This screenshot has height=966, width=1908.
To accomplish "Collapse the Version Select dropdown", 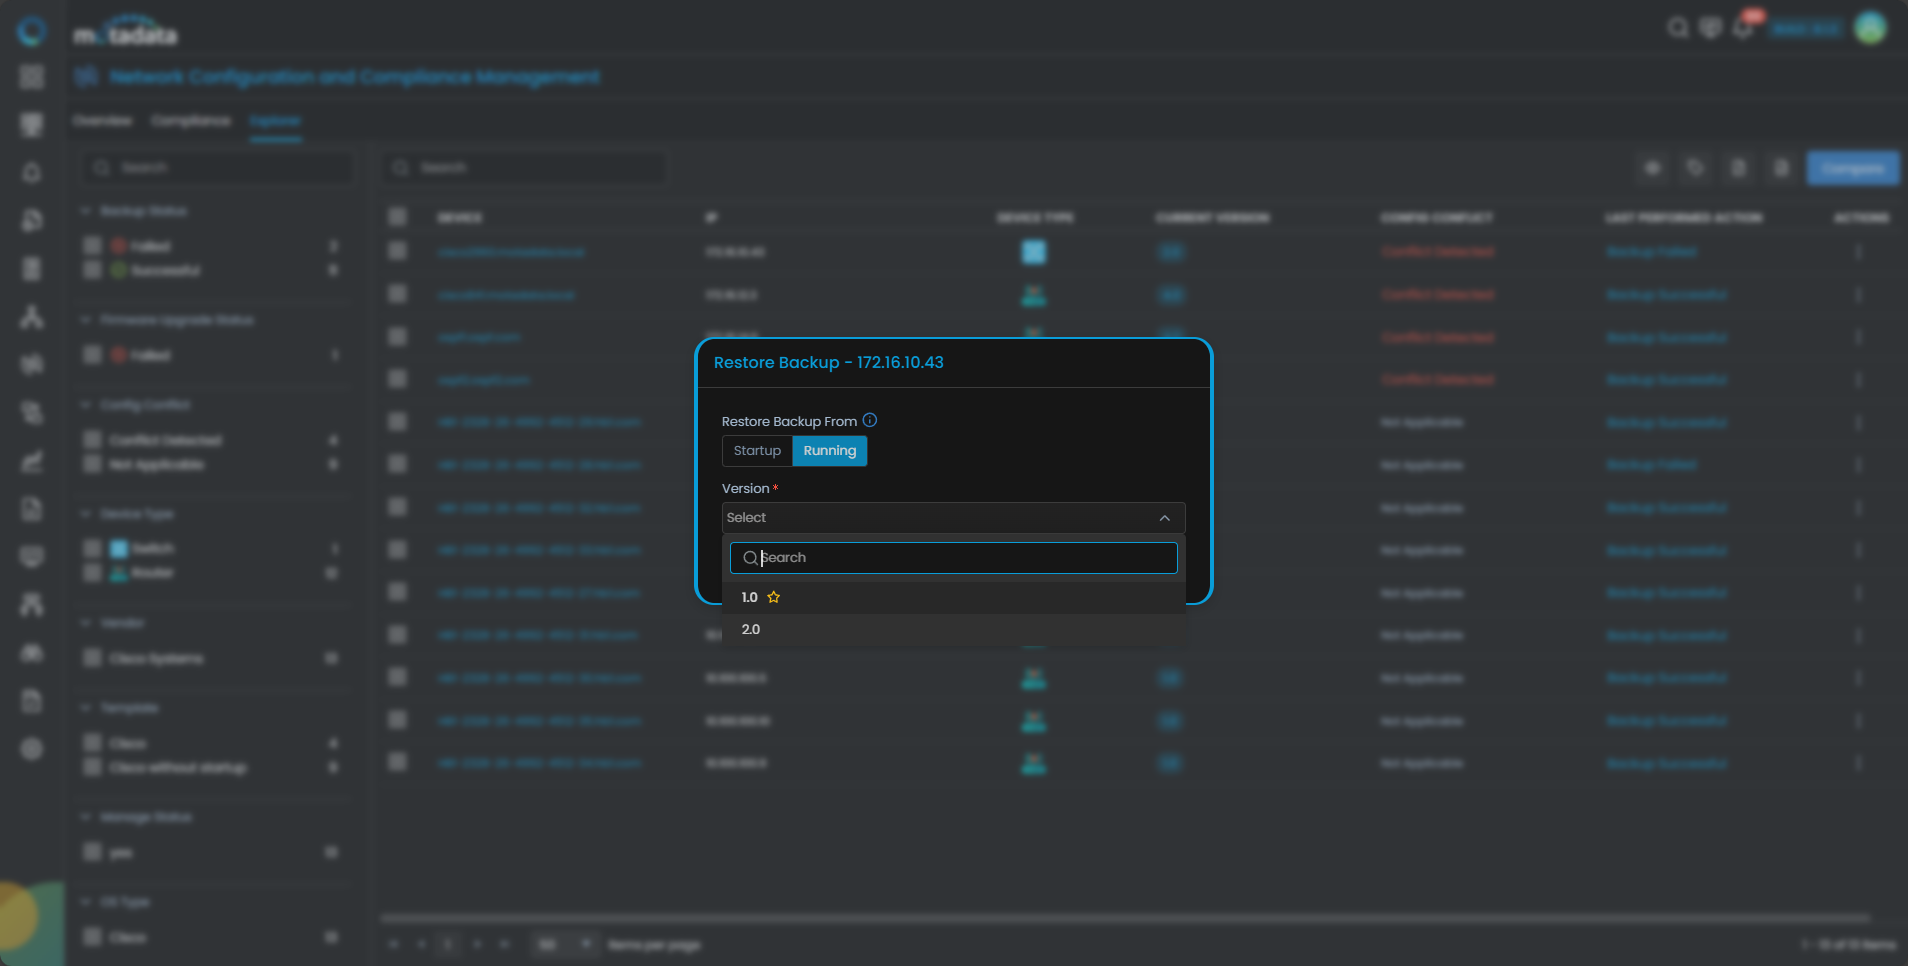I will click(1164, 518).
